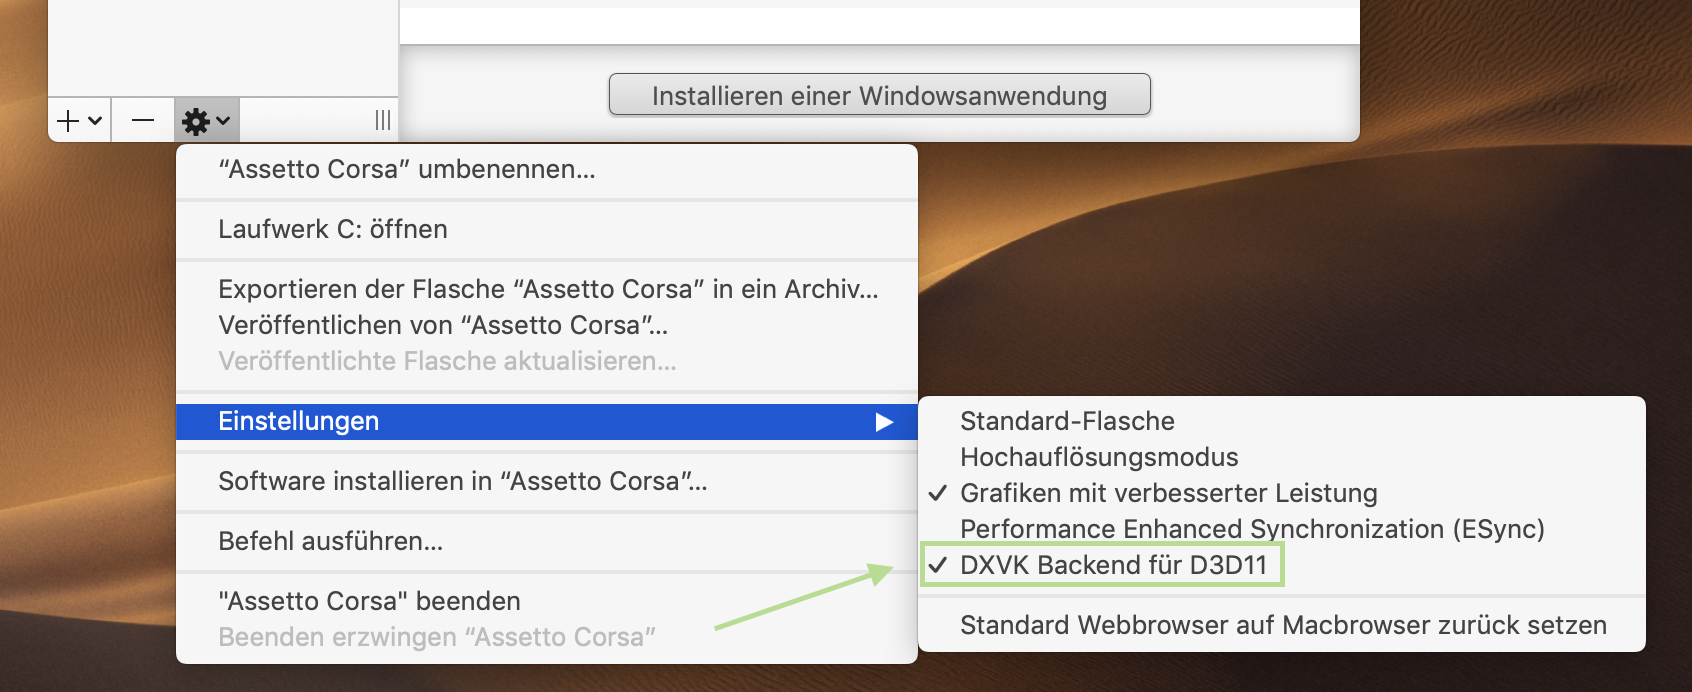This screenshot has width=1692, height=692.
Task: Click the minus remove-bottle icon
Action: (143, 121)
